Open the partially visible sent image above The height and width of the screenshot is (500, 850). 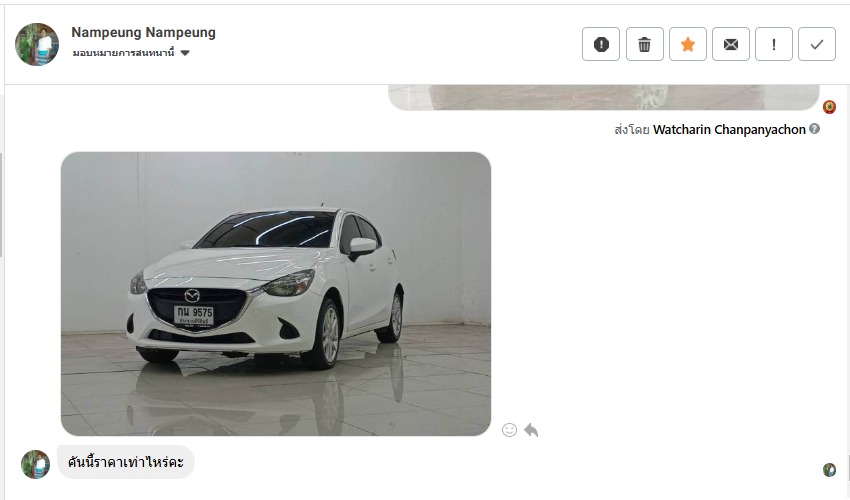(x=603, y=98)
